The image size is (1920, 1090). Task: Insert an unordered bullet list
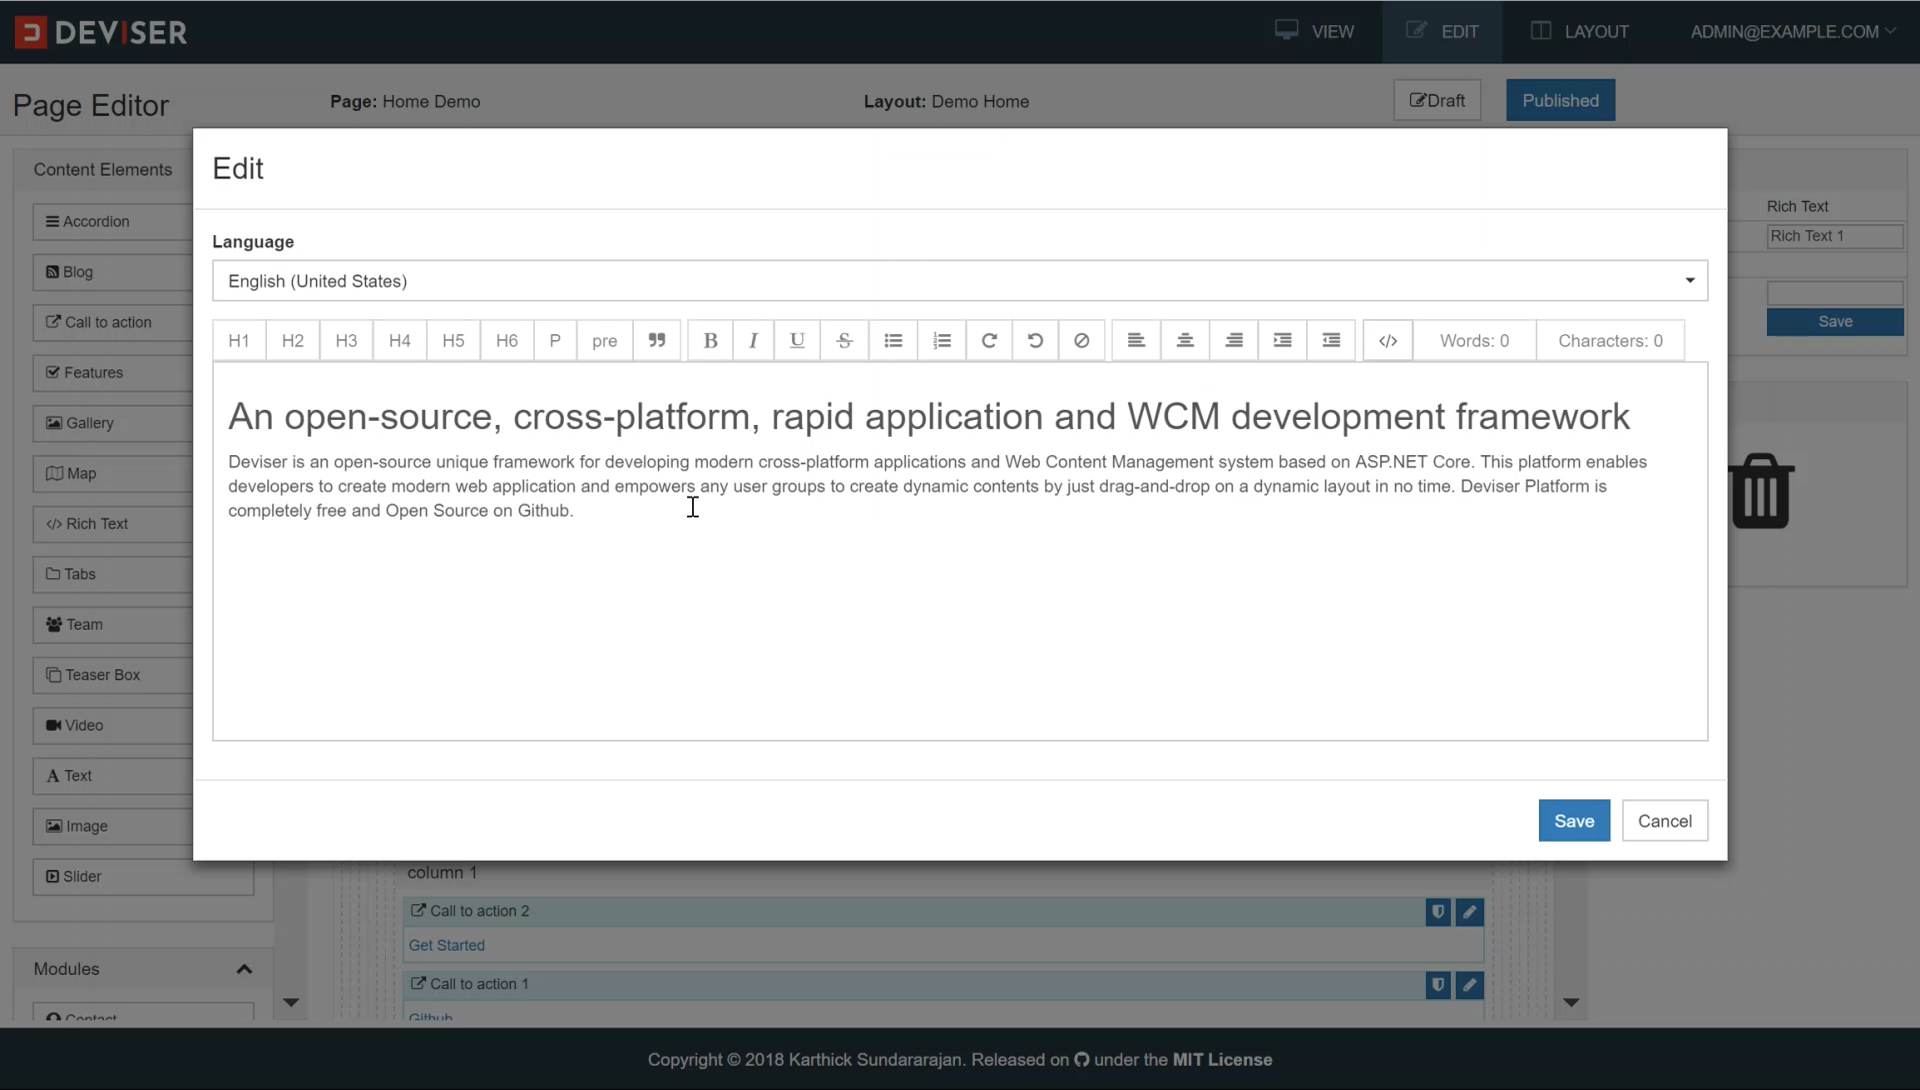coord(893,341)
